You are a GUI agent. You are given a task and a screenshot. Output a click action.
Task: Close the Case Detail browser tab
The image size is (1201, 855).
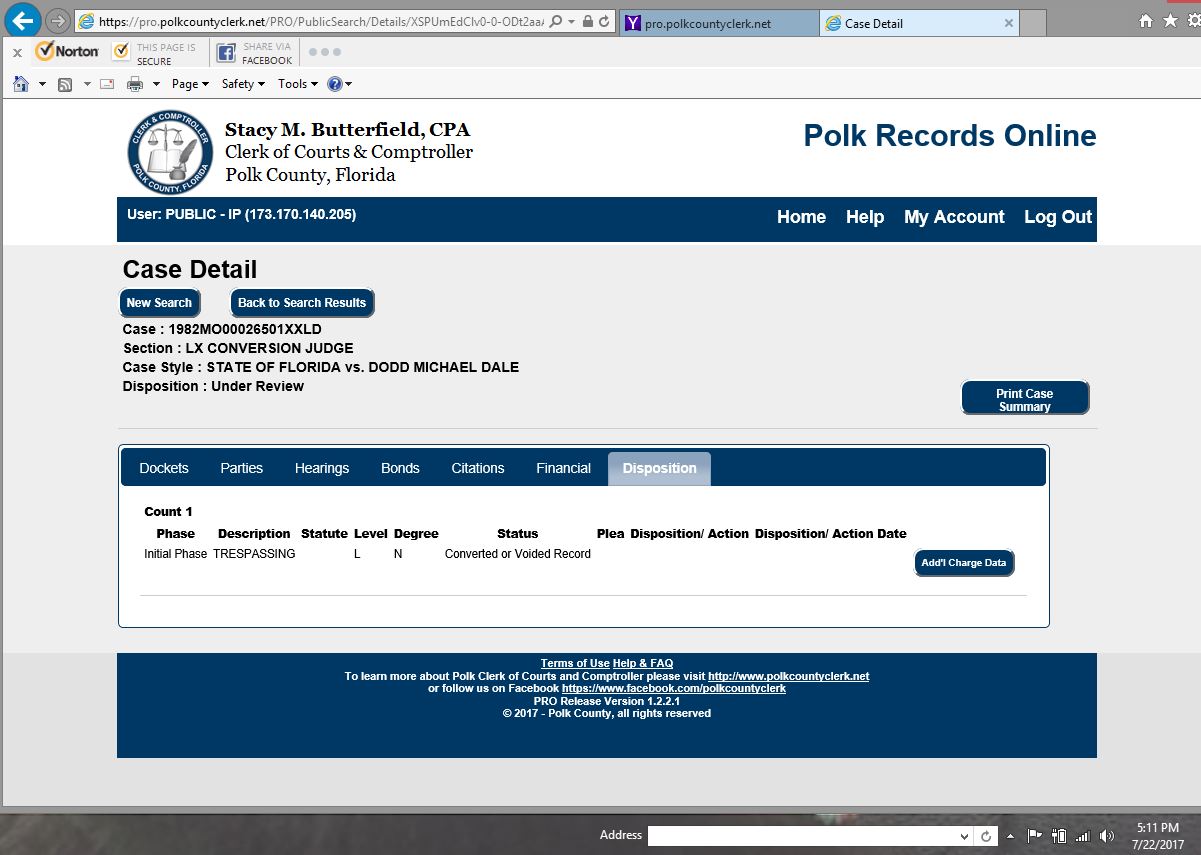[1008, 23]
